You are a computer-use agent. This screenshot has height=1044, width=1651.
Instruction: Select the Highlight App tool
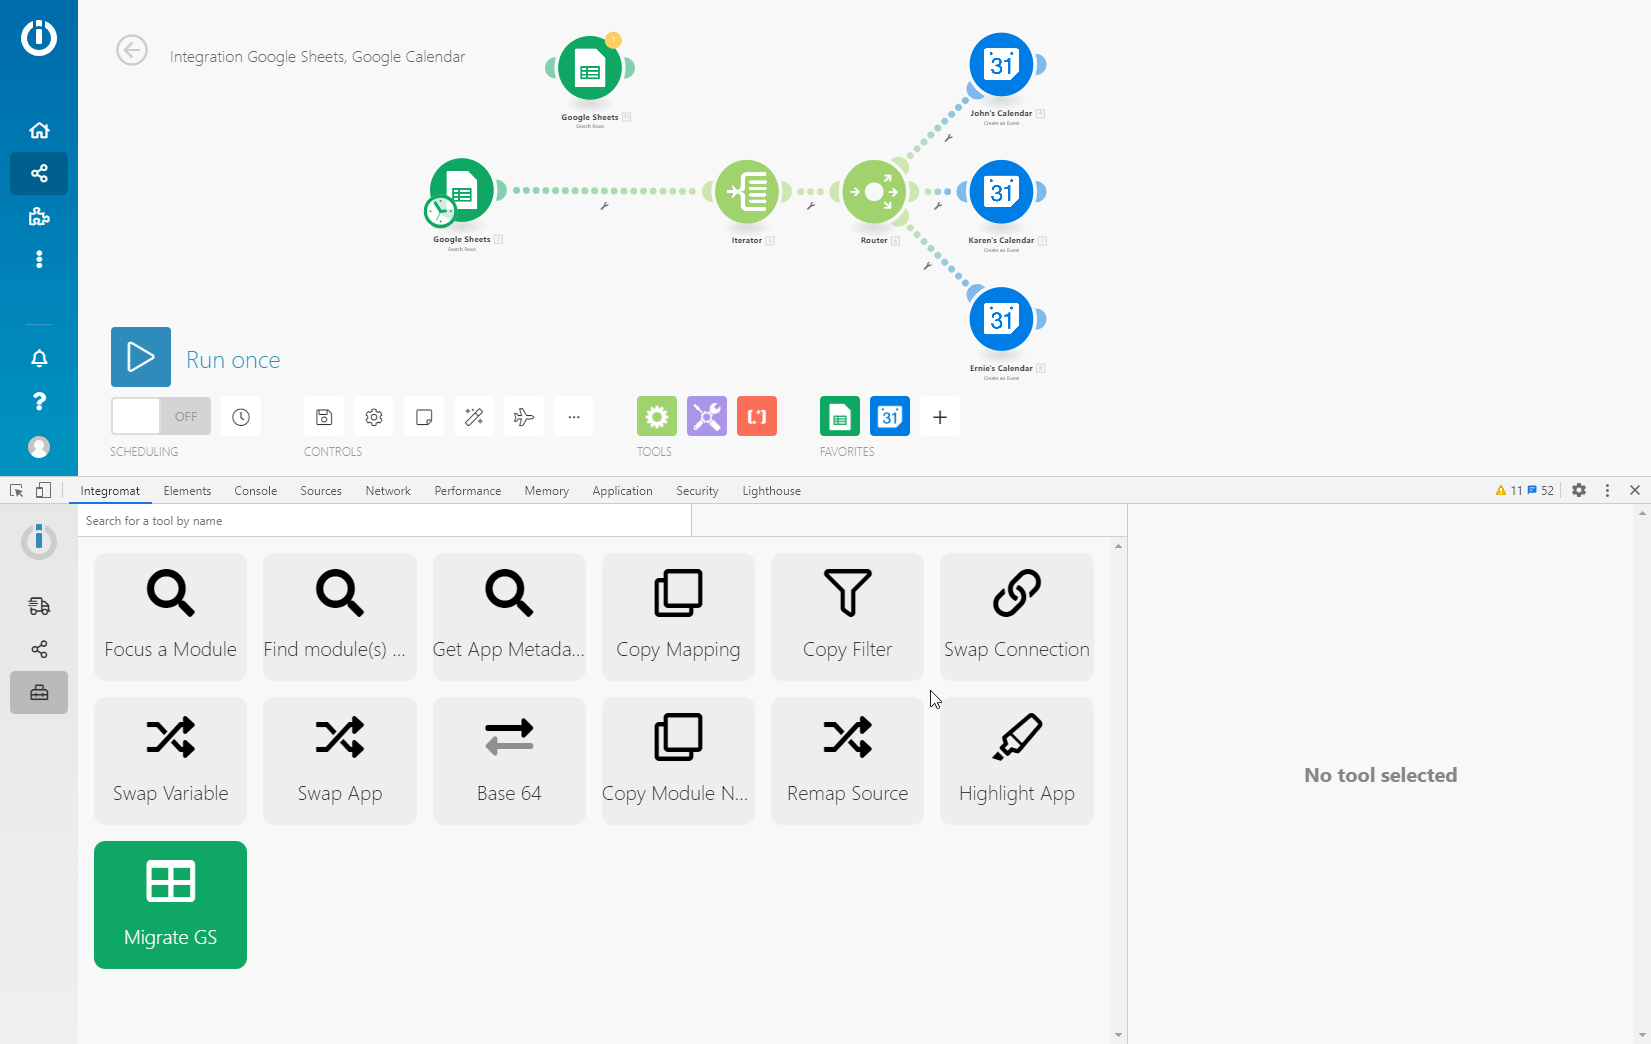1016,761
